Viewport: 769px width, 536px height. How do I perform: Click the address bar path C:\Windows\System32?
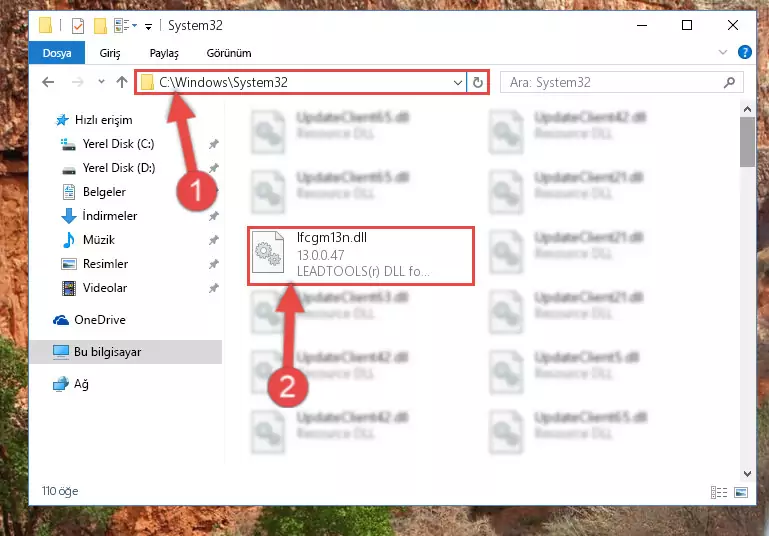pyautogui.click(x=223, y=82)
